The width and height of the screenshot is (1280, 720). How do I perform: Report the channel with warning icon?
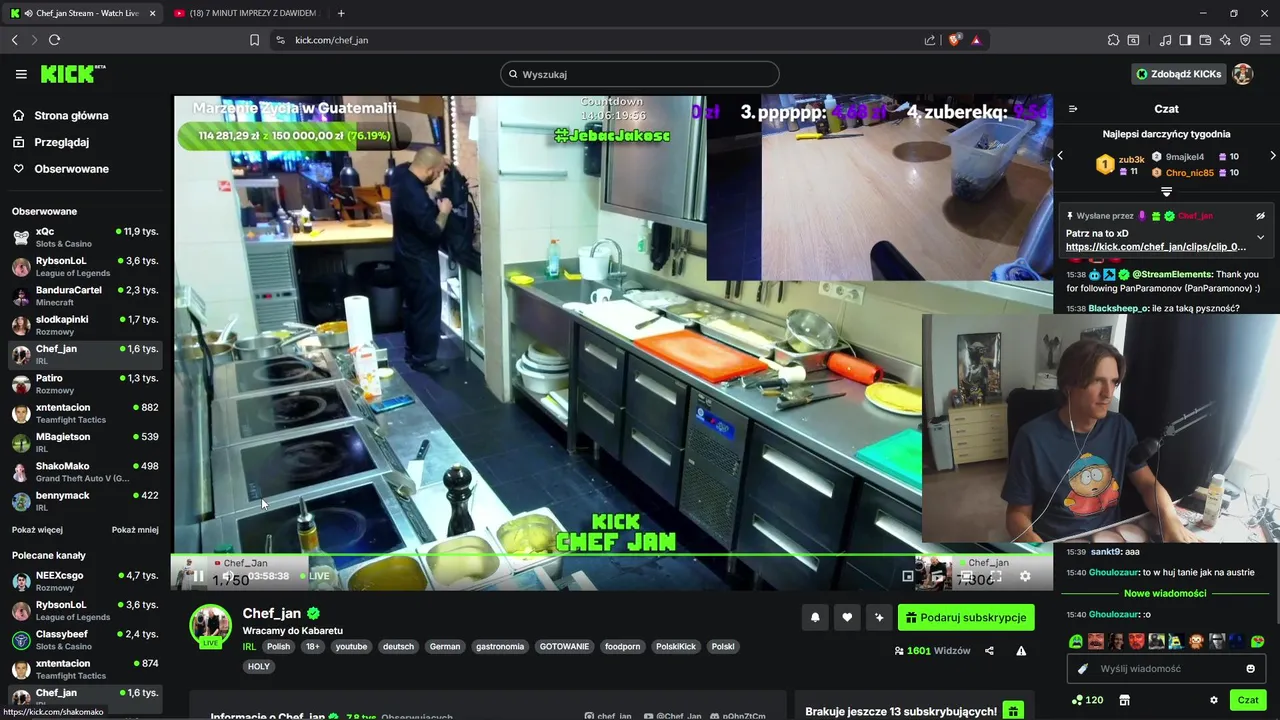click(1021, 651)
